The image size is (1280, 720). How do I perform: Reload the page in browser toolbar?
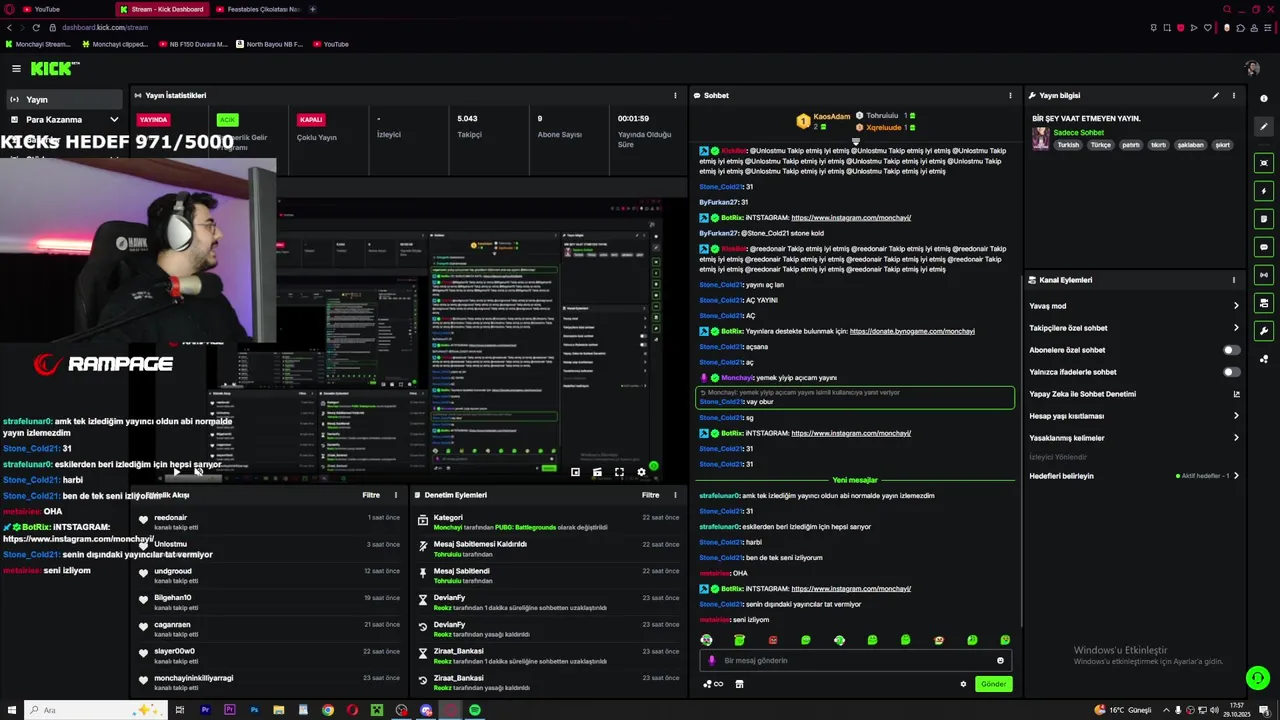36,27
